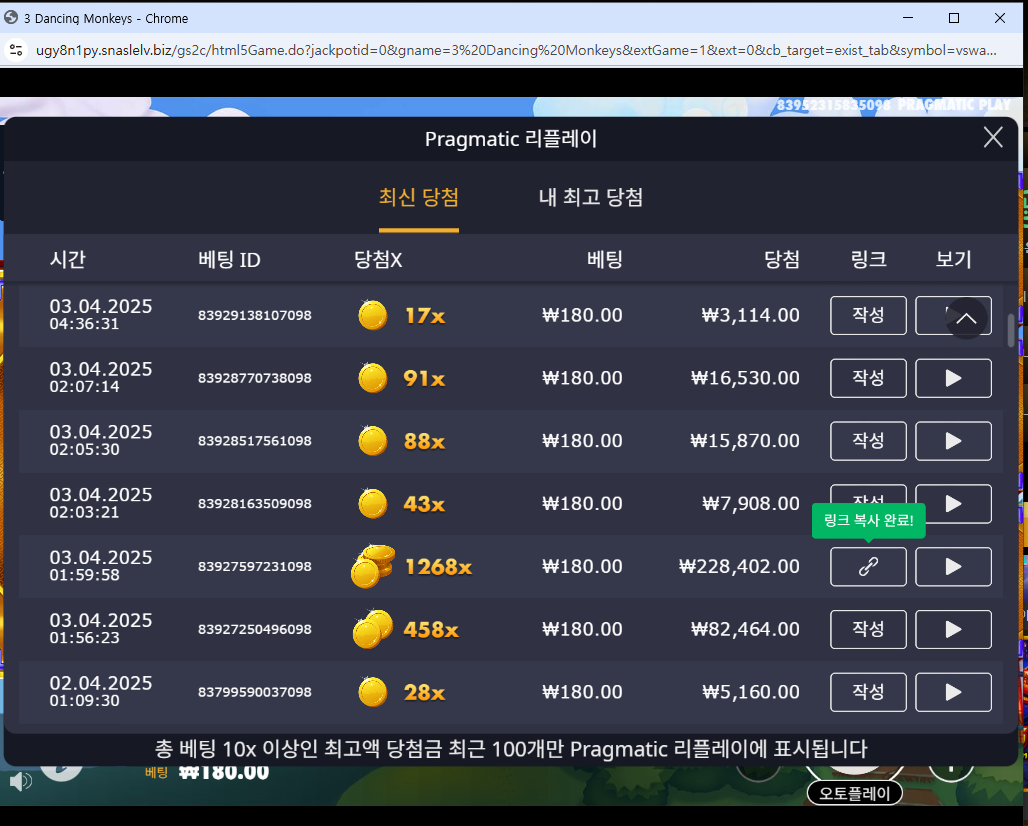This screenshot has height=826, width=1028.
Task: Mute game sound with speaker icon
Action: [20, 781]
